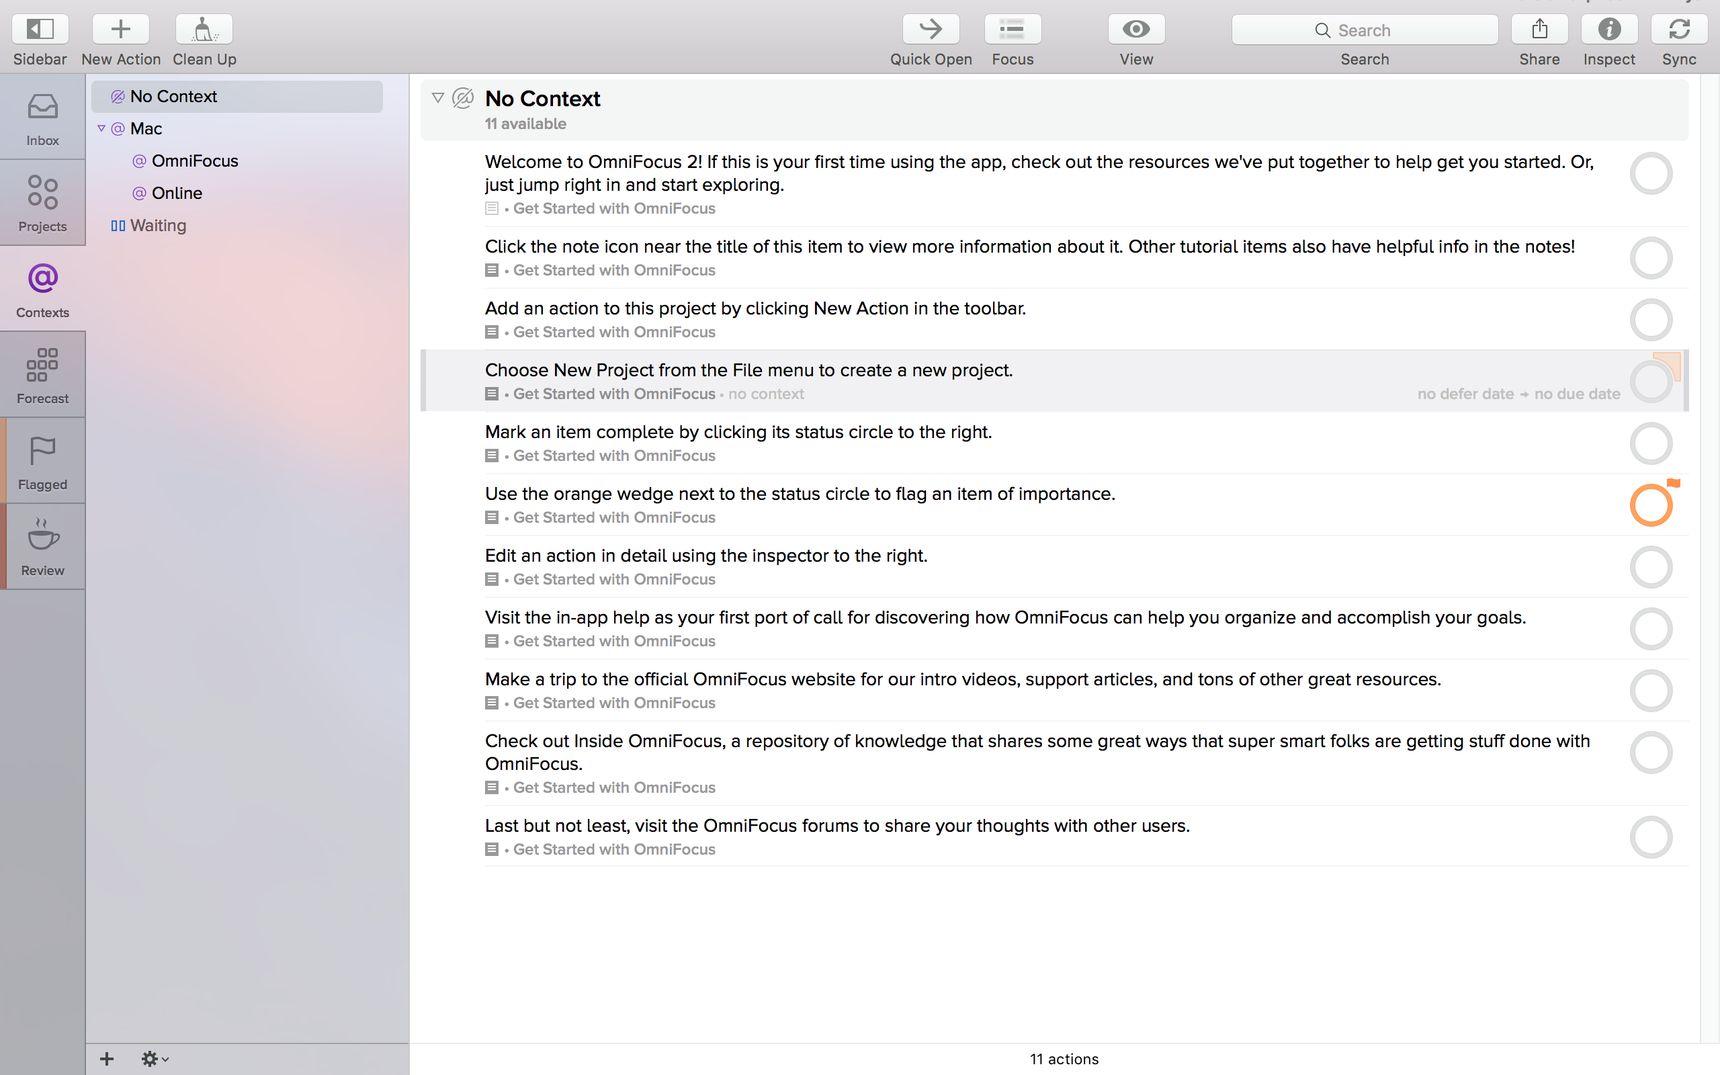Open note for 'Visit the in-app help'
Viewport: 1720px width, 1075px height.
[491, 642]
